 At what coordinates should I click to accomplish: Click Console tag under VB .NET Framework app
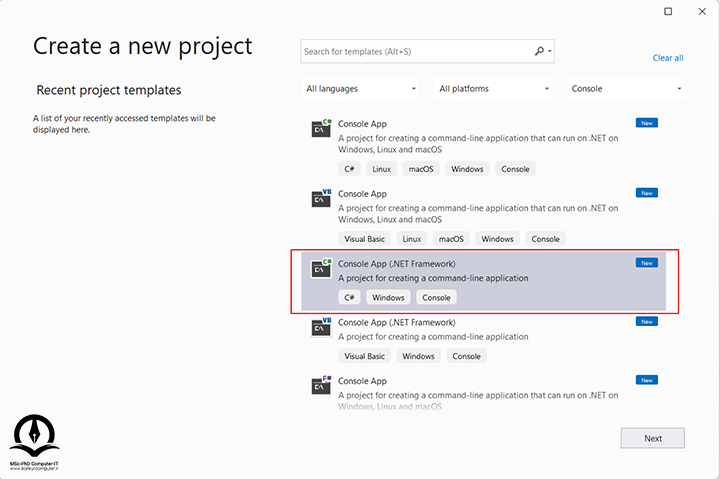[x=467, y=356]
